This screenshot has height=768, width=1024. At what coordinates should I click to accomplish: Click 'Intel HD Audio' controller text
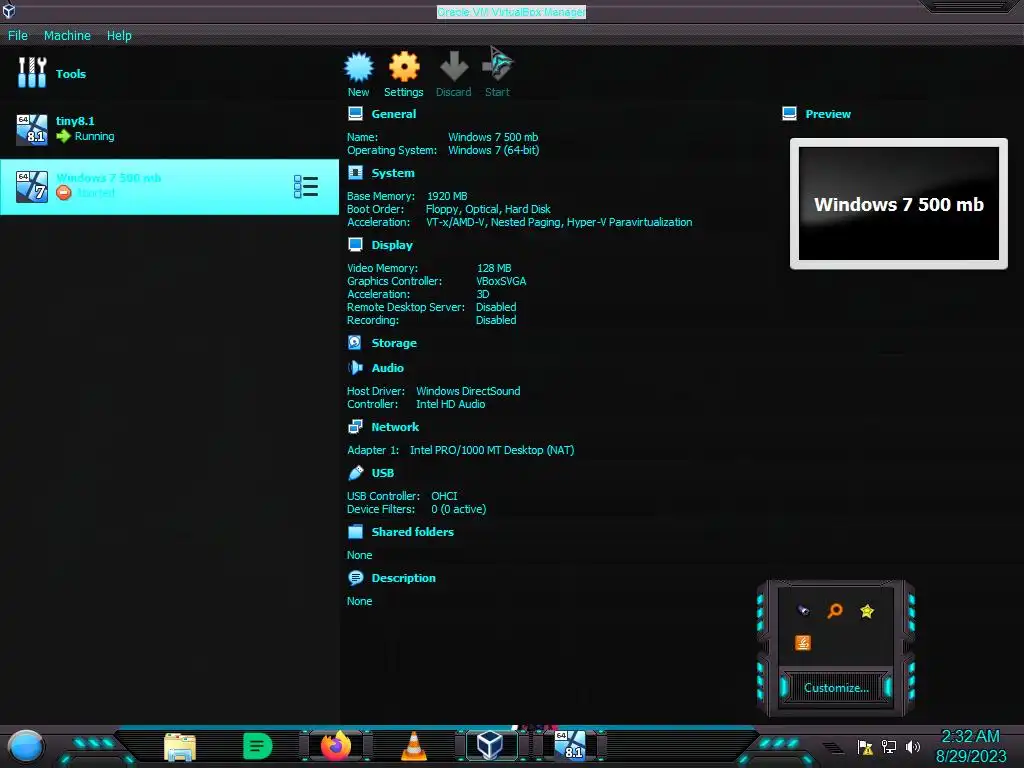[x=451, y=404]
